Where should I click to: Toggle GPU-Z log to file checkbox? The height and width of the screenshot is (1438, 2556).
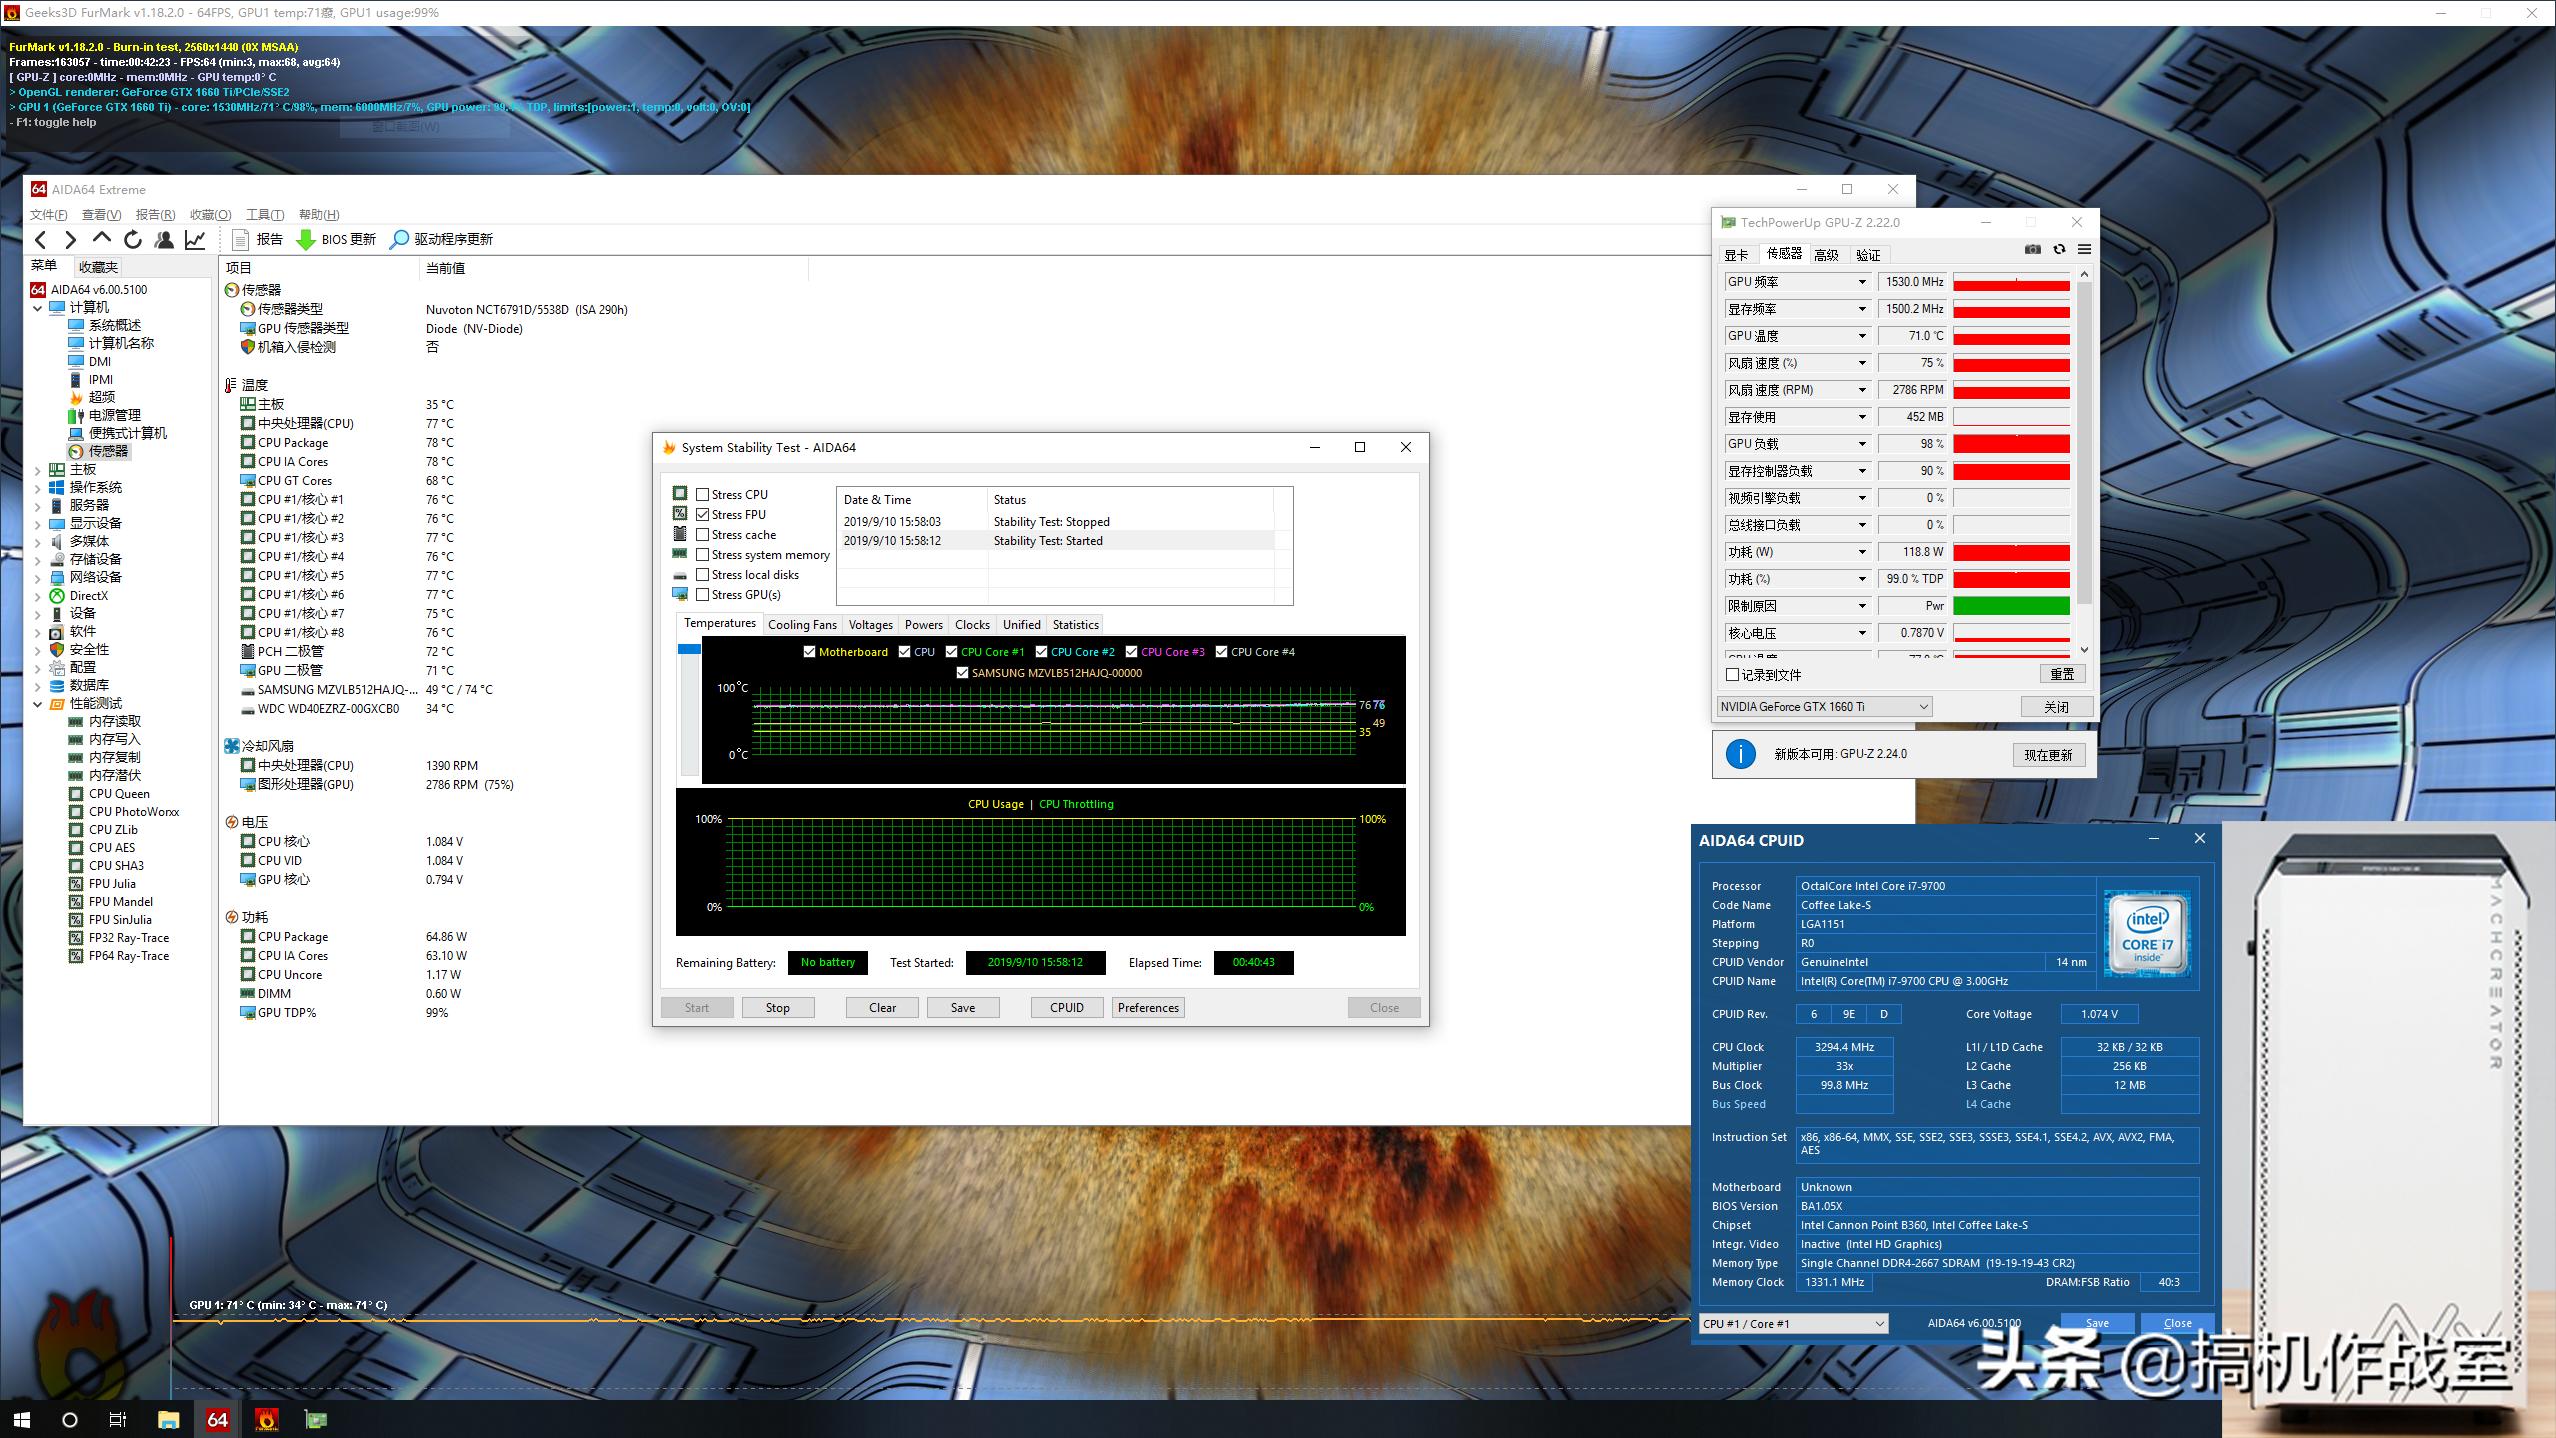point(1733,675)
